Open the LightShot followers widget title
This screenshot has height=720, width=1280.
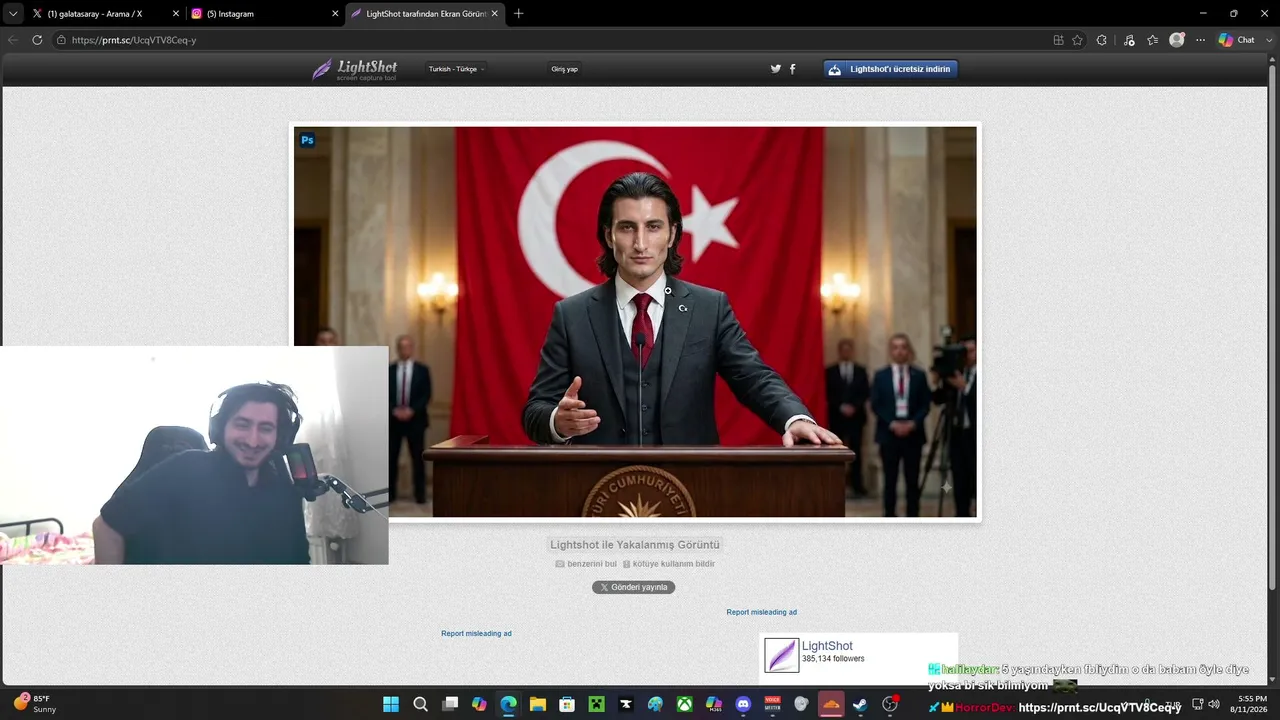click(x=827, y=646)
